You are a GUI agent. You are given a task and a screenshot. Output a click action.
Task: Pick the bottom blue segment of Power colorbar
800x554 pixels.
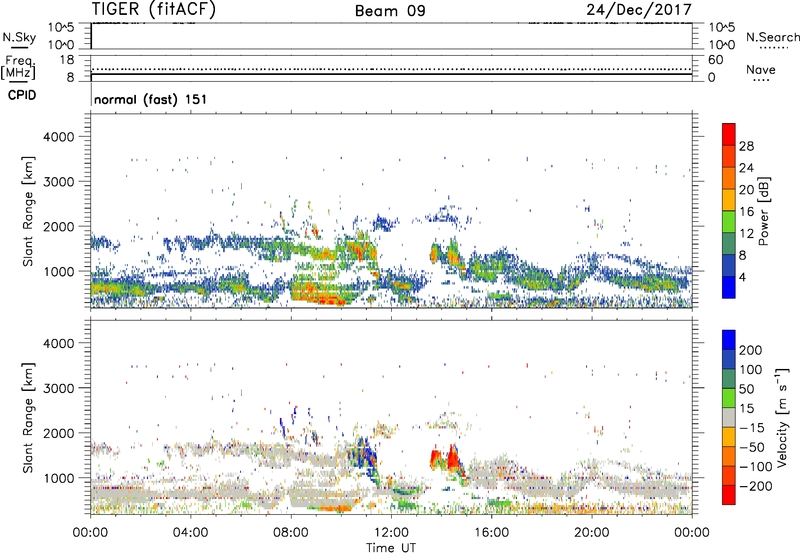[729, 288]
